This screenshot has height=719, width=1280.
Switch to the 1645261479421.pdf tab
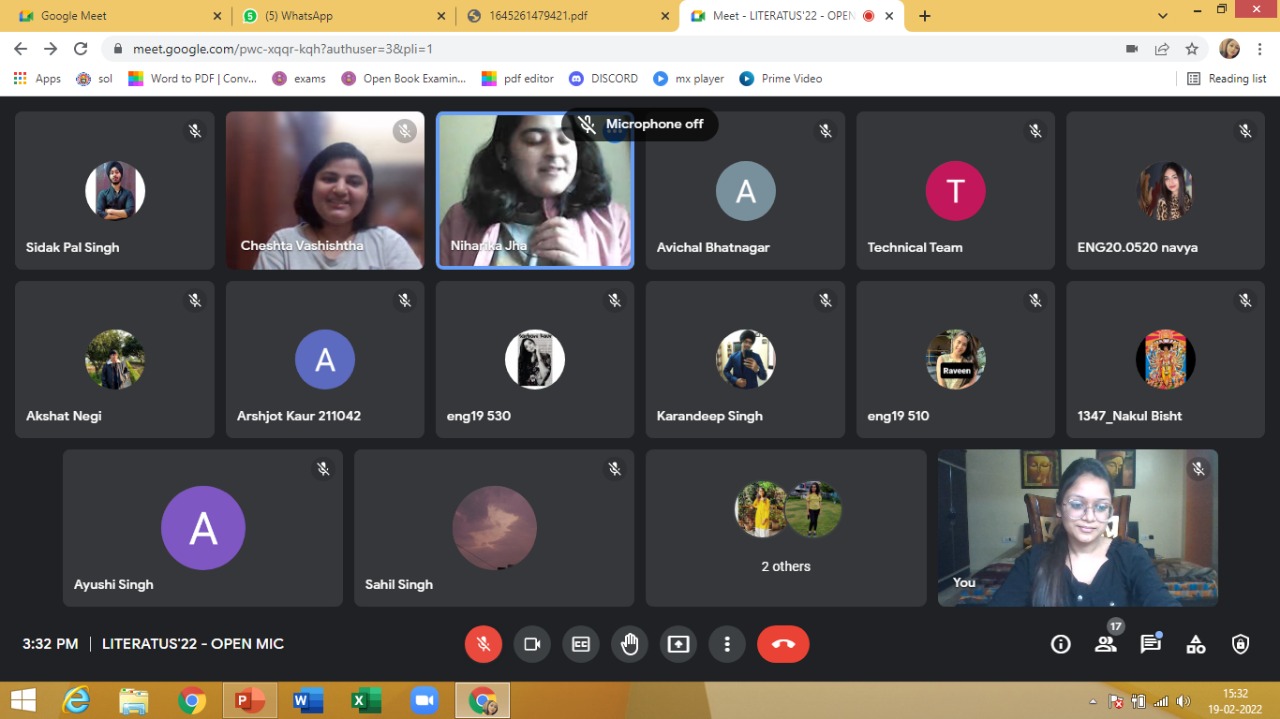(565, 16)
